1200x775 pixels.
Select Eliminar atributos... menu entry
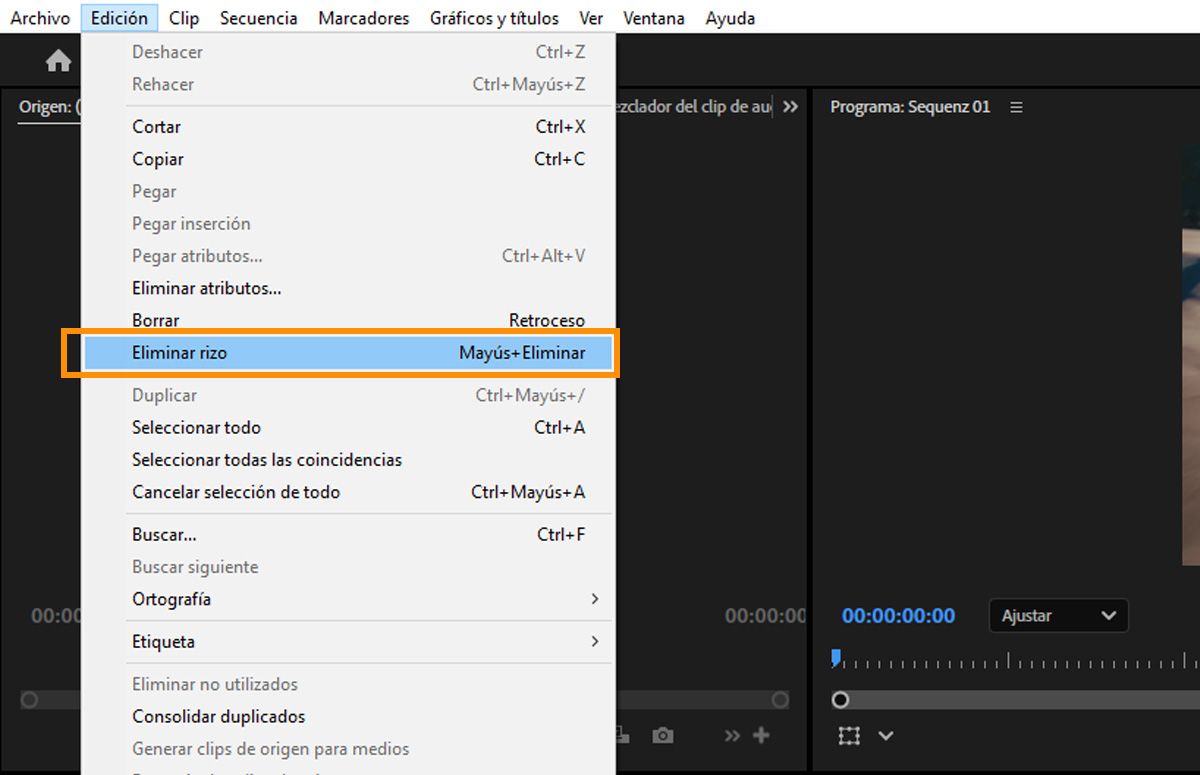[347, 288]
